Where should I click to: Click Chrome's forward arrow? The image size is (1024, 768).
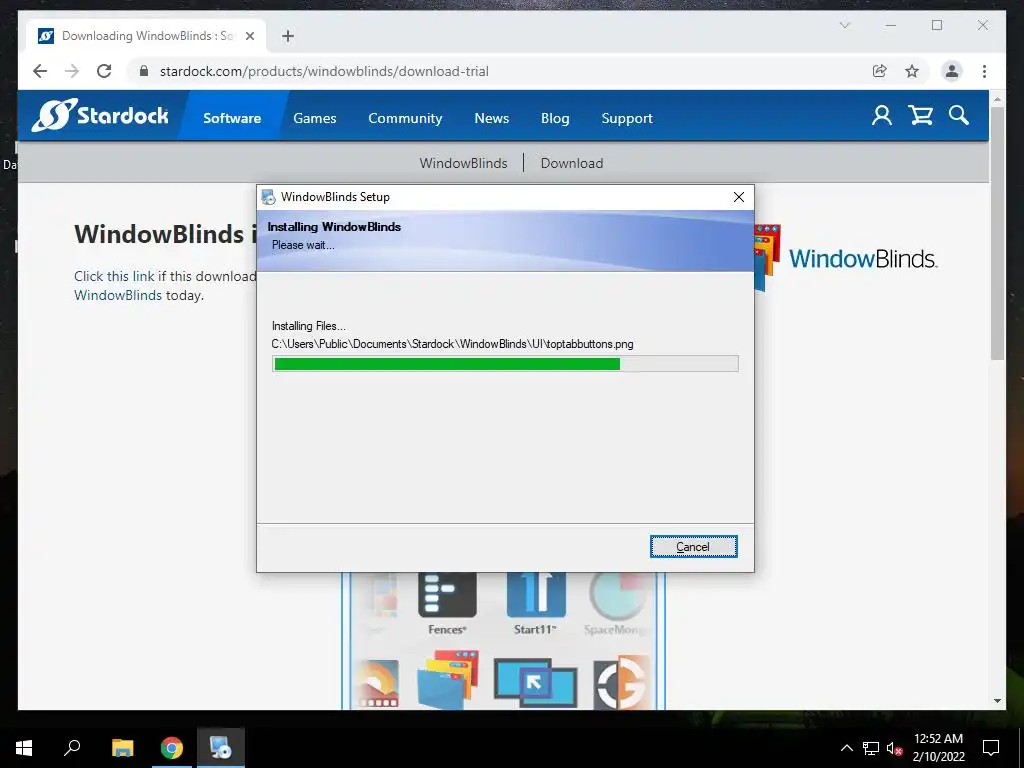[x=72, y=71]
